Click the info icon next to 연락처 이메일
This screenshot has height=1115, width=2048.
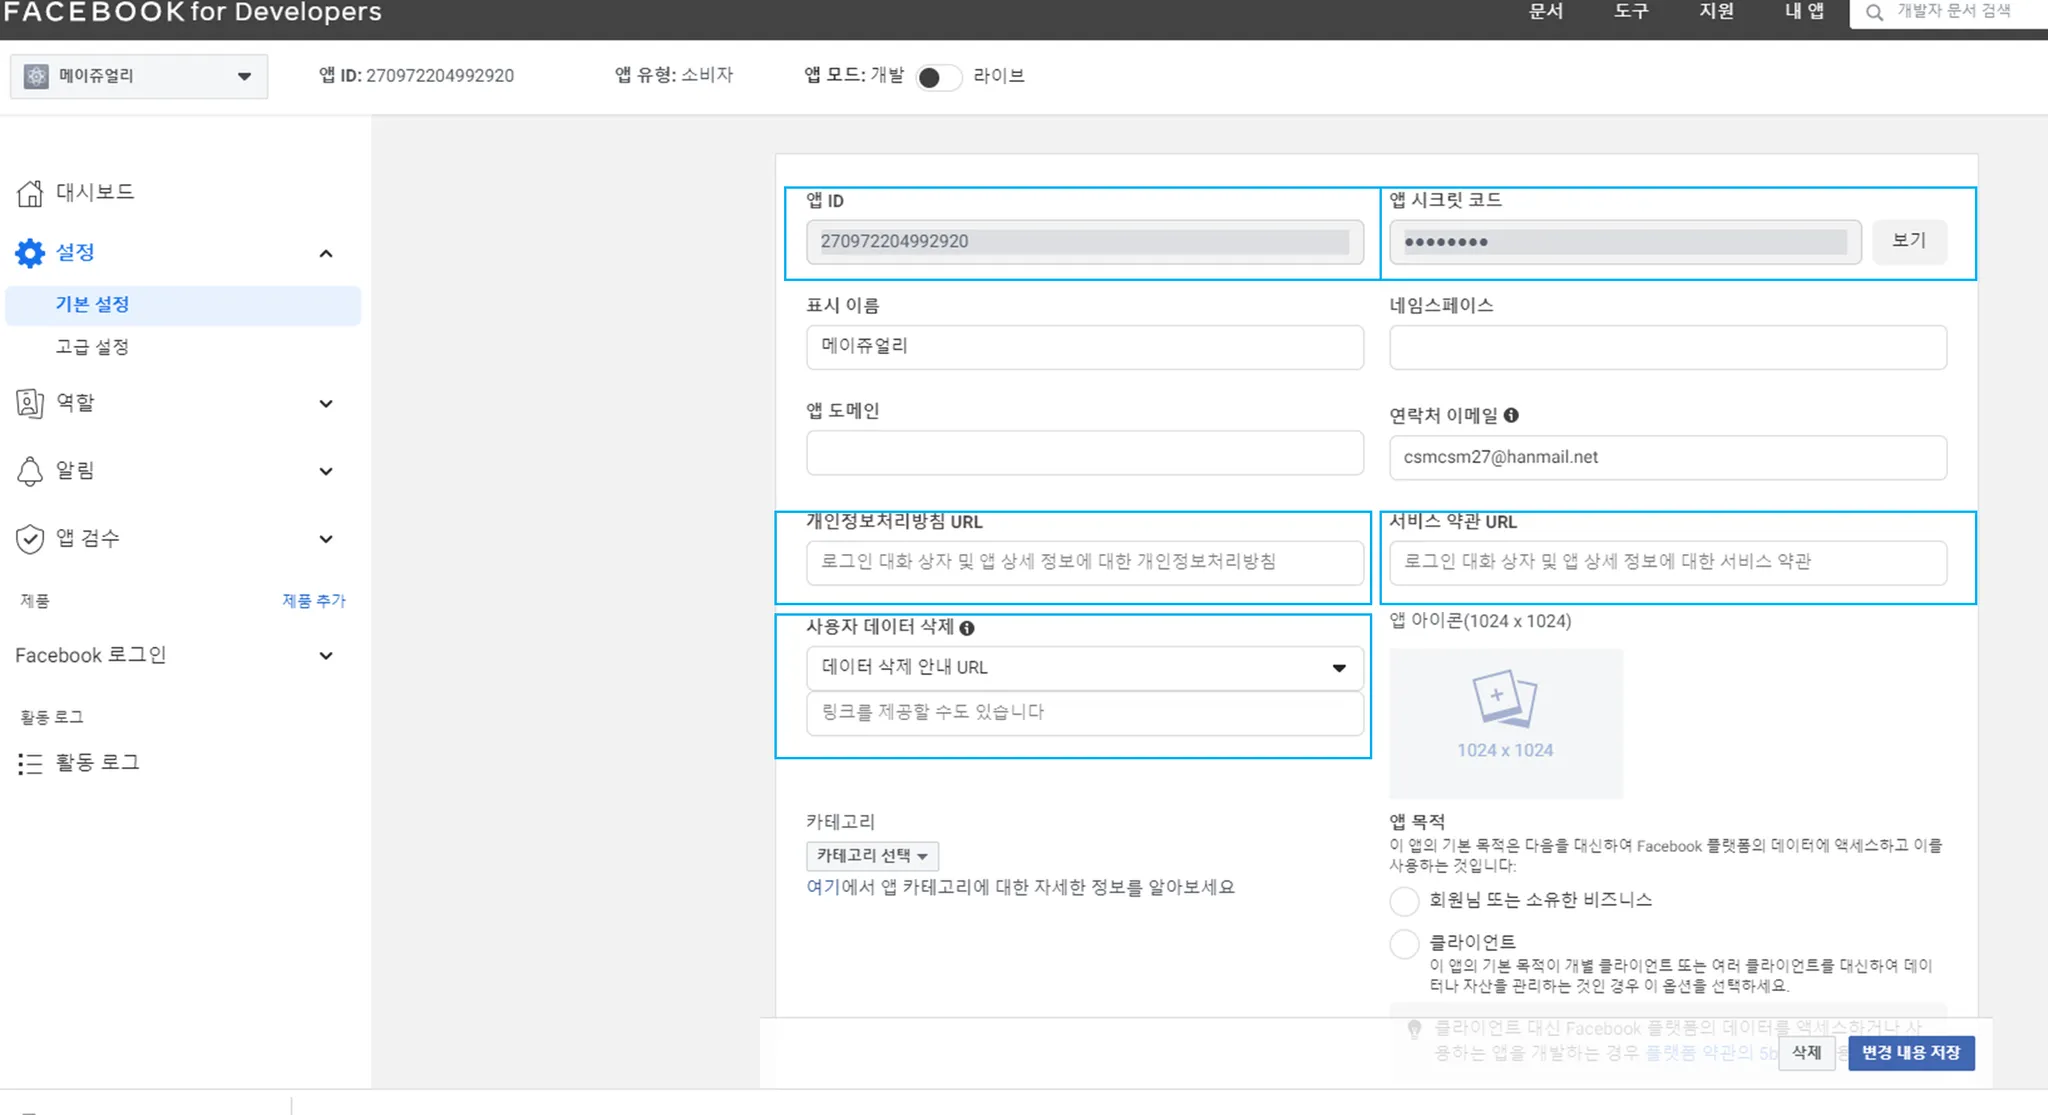point(1511,415)
